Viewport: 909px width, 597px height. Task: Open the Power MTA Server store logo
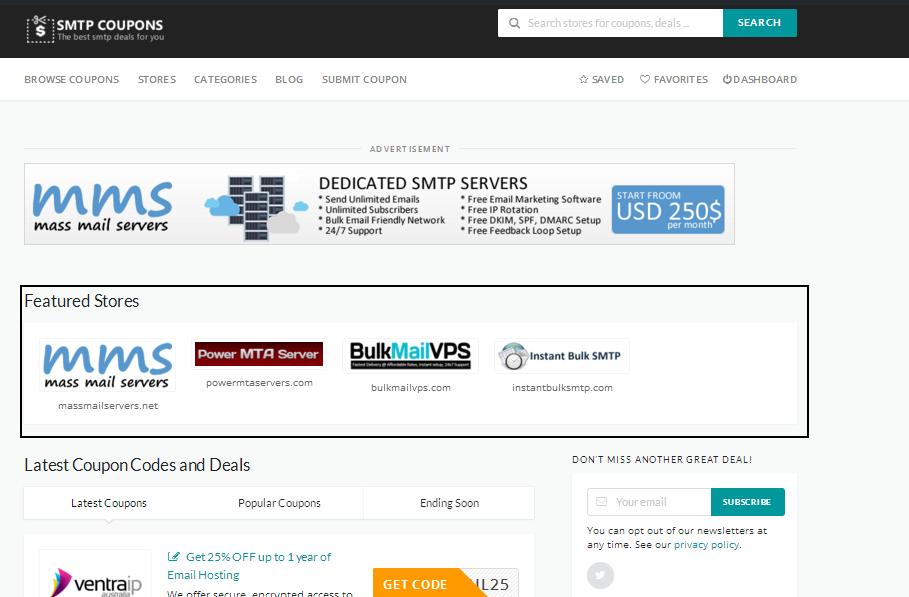[259, 354]
